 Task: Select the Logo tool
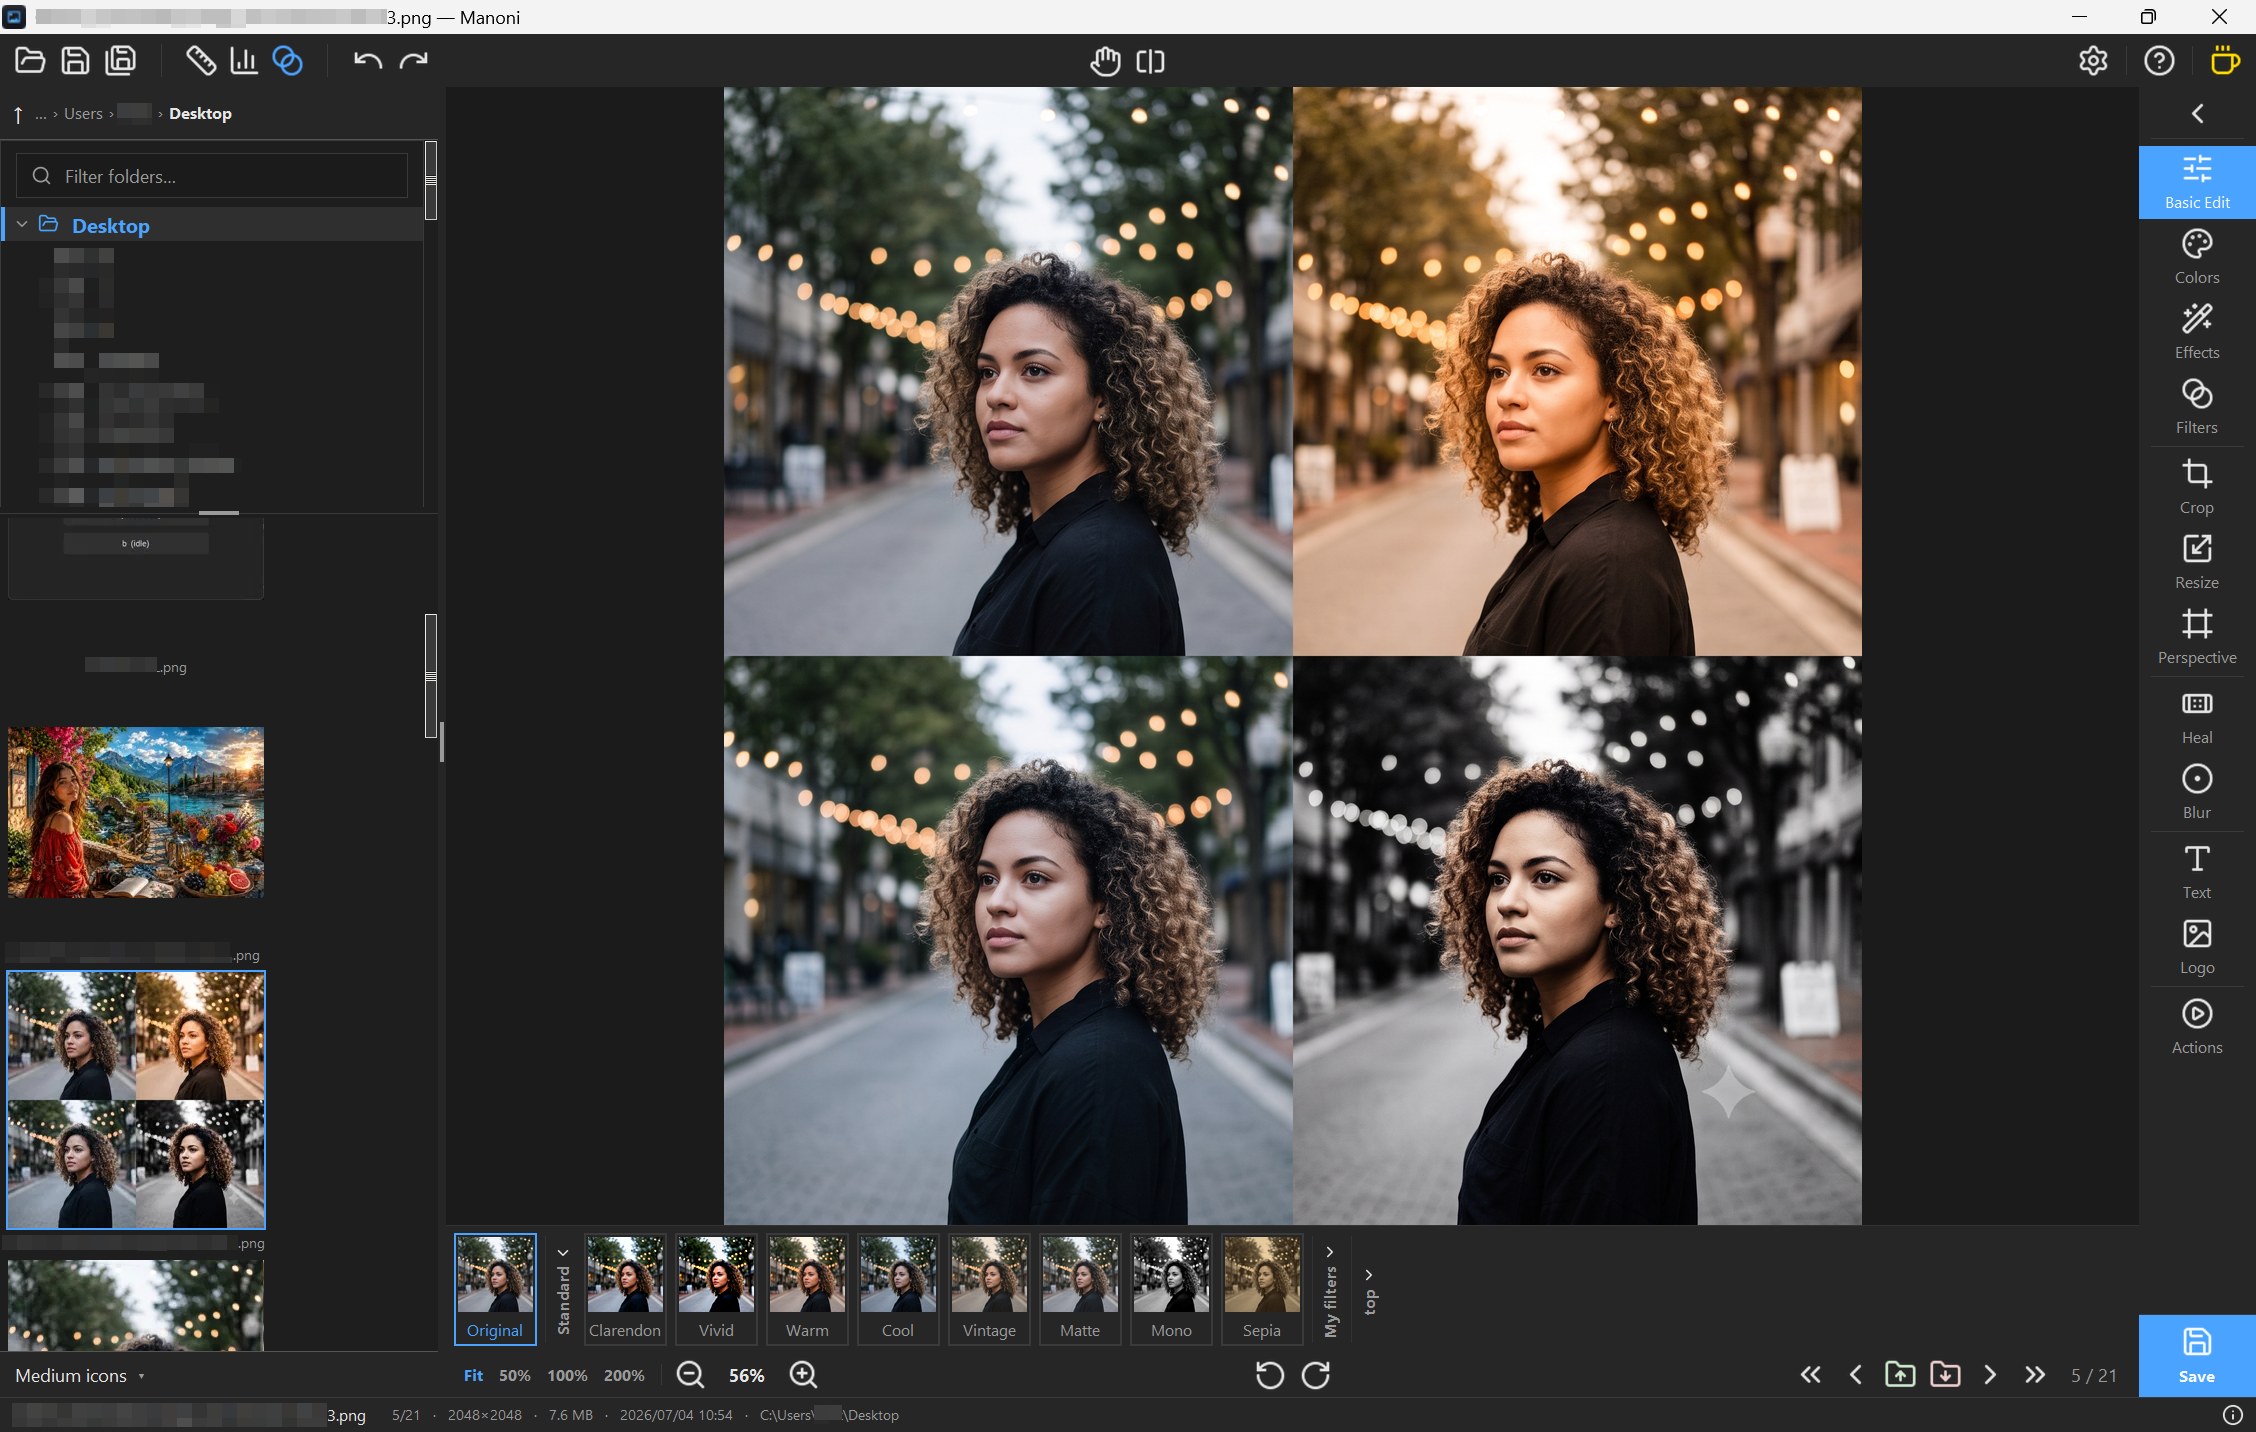click(x=2197, y=947)
